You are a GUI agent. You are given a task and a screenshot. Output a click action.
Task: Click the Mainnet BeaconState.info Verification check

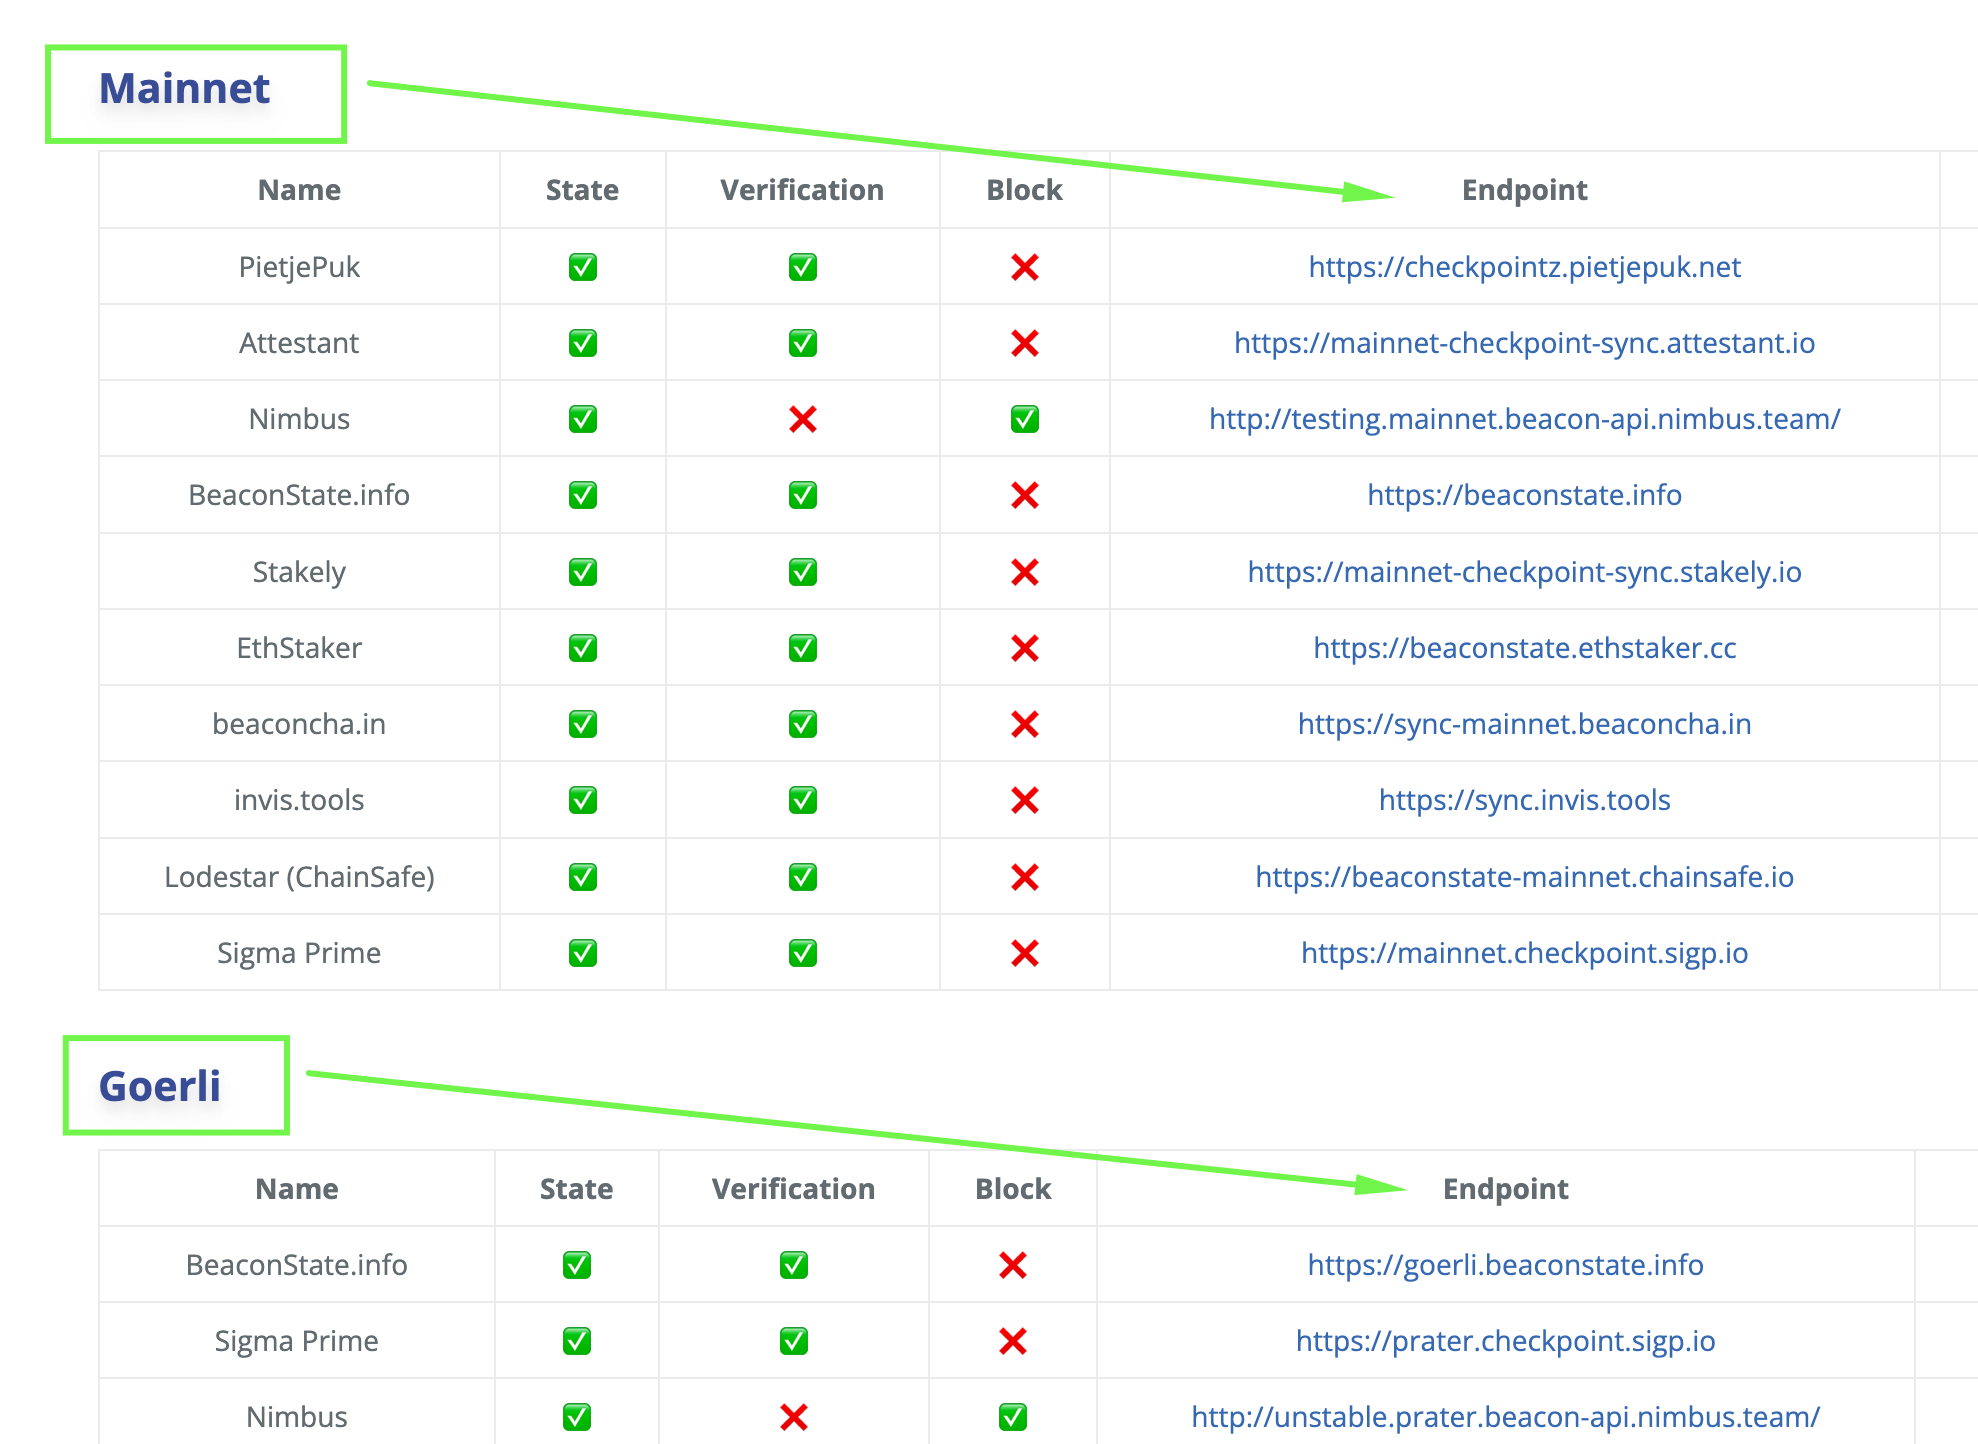803,495
